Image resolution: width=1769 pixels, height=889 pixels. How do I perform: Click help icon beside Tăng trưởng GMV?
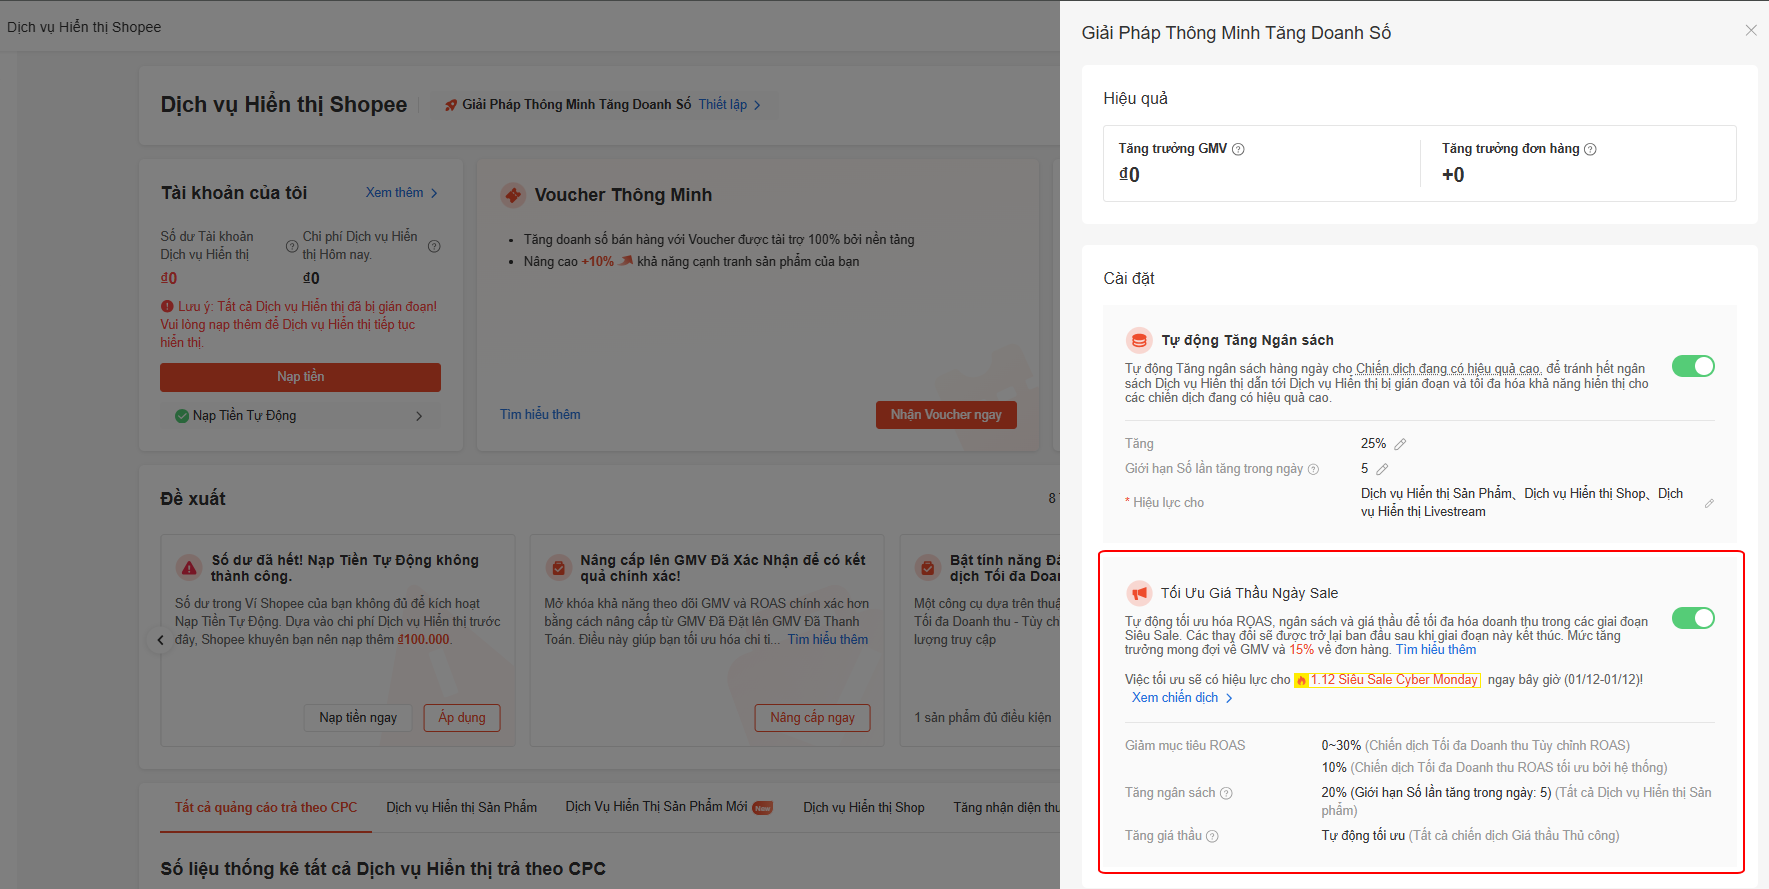click(x=1238, y=149)
